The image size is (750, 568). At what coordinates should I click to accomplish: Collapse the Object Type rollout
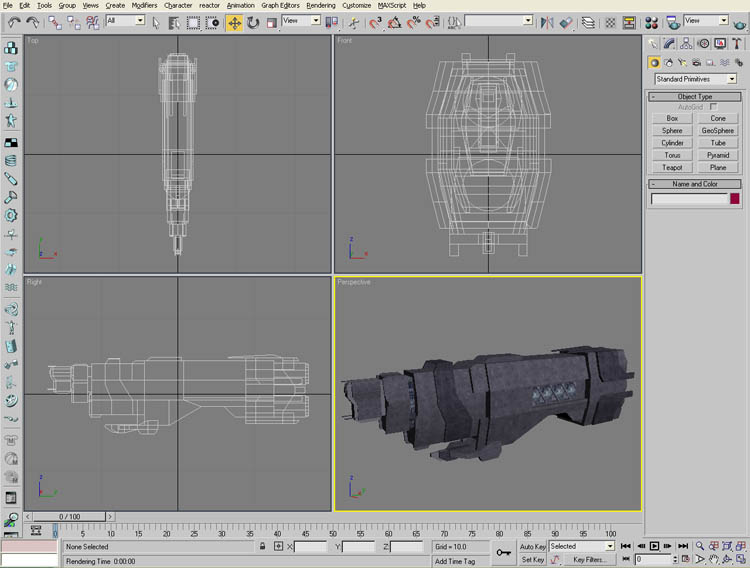(x=695, y=96)
